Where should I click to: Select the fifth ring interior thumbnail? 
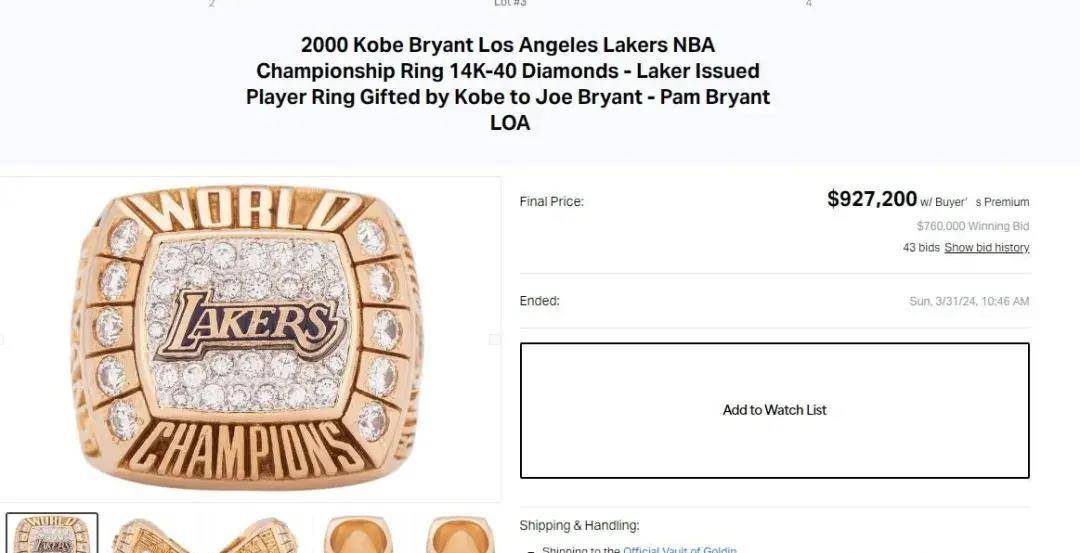point(460,535)
